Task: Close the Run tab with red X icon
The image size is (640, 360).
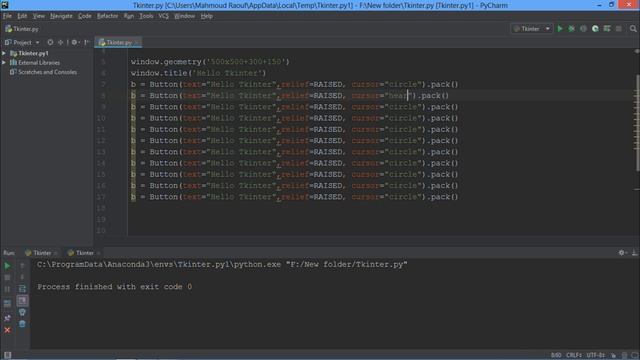Action: (x=7, y=330)
